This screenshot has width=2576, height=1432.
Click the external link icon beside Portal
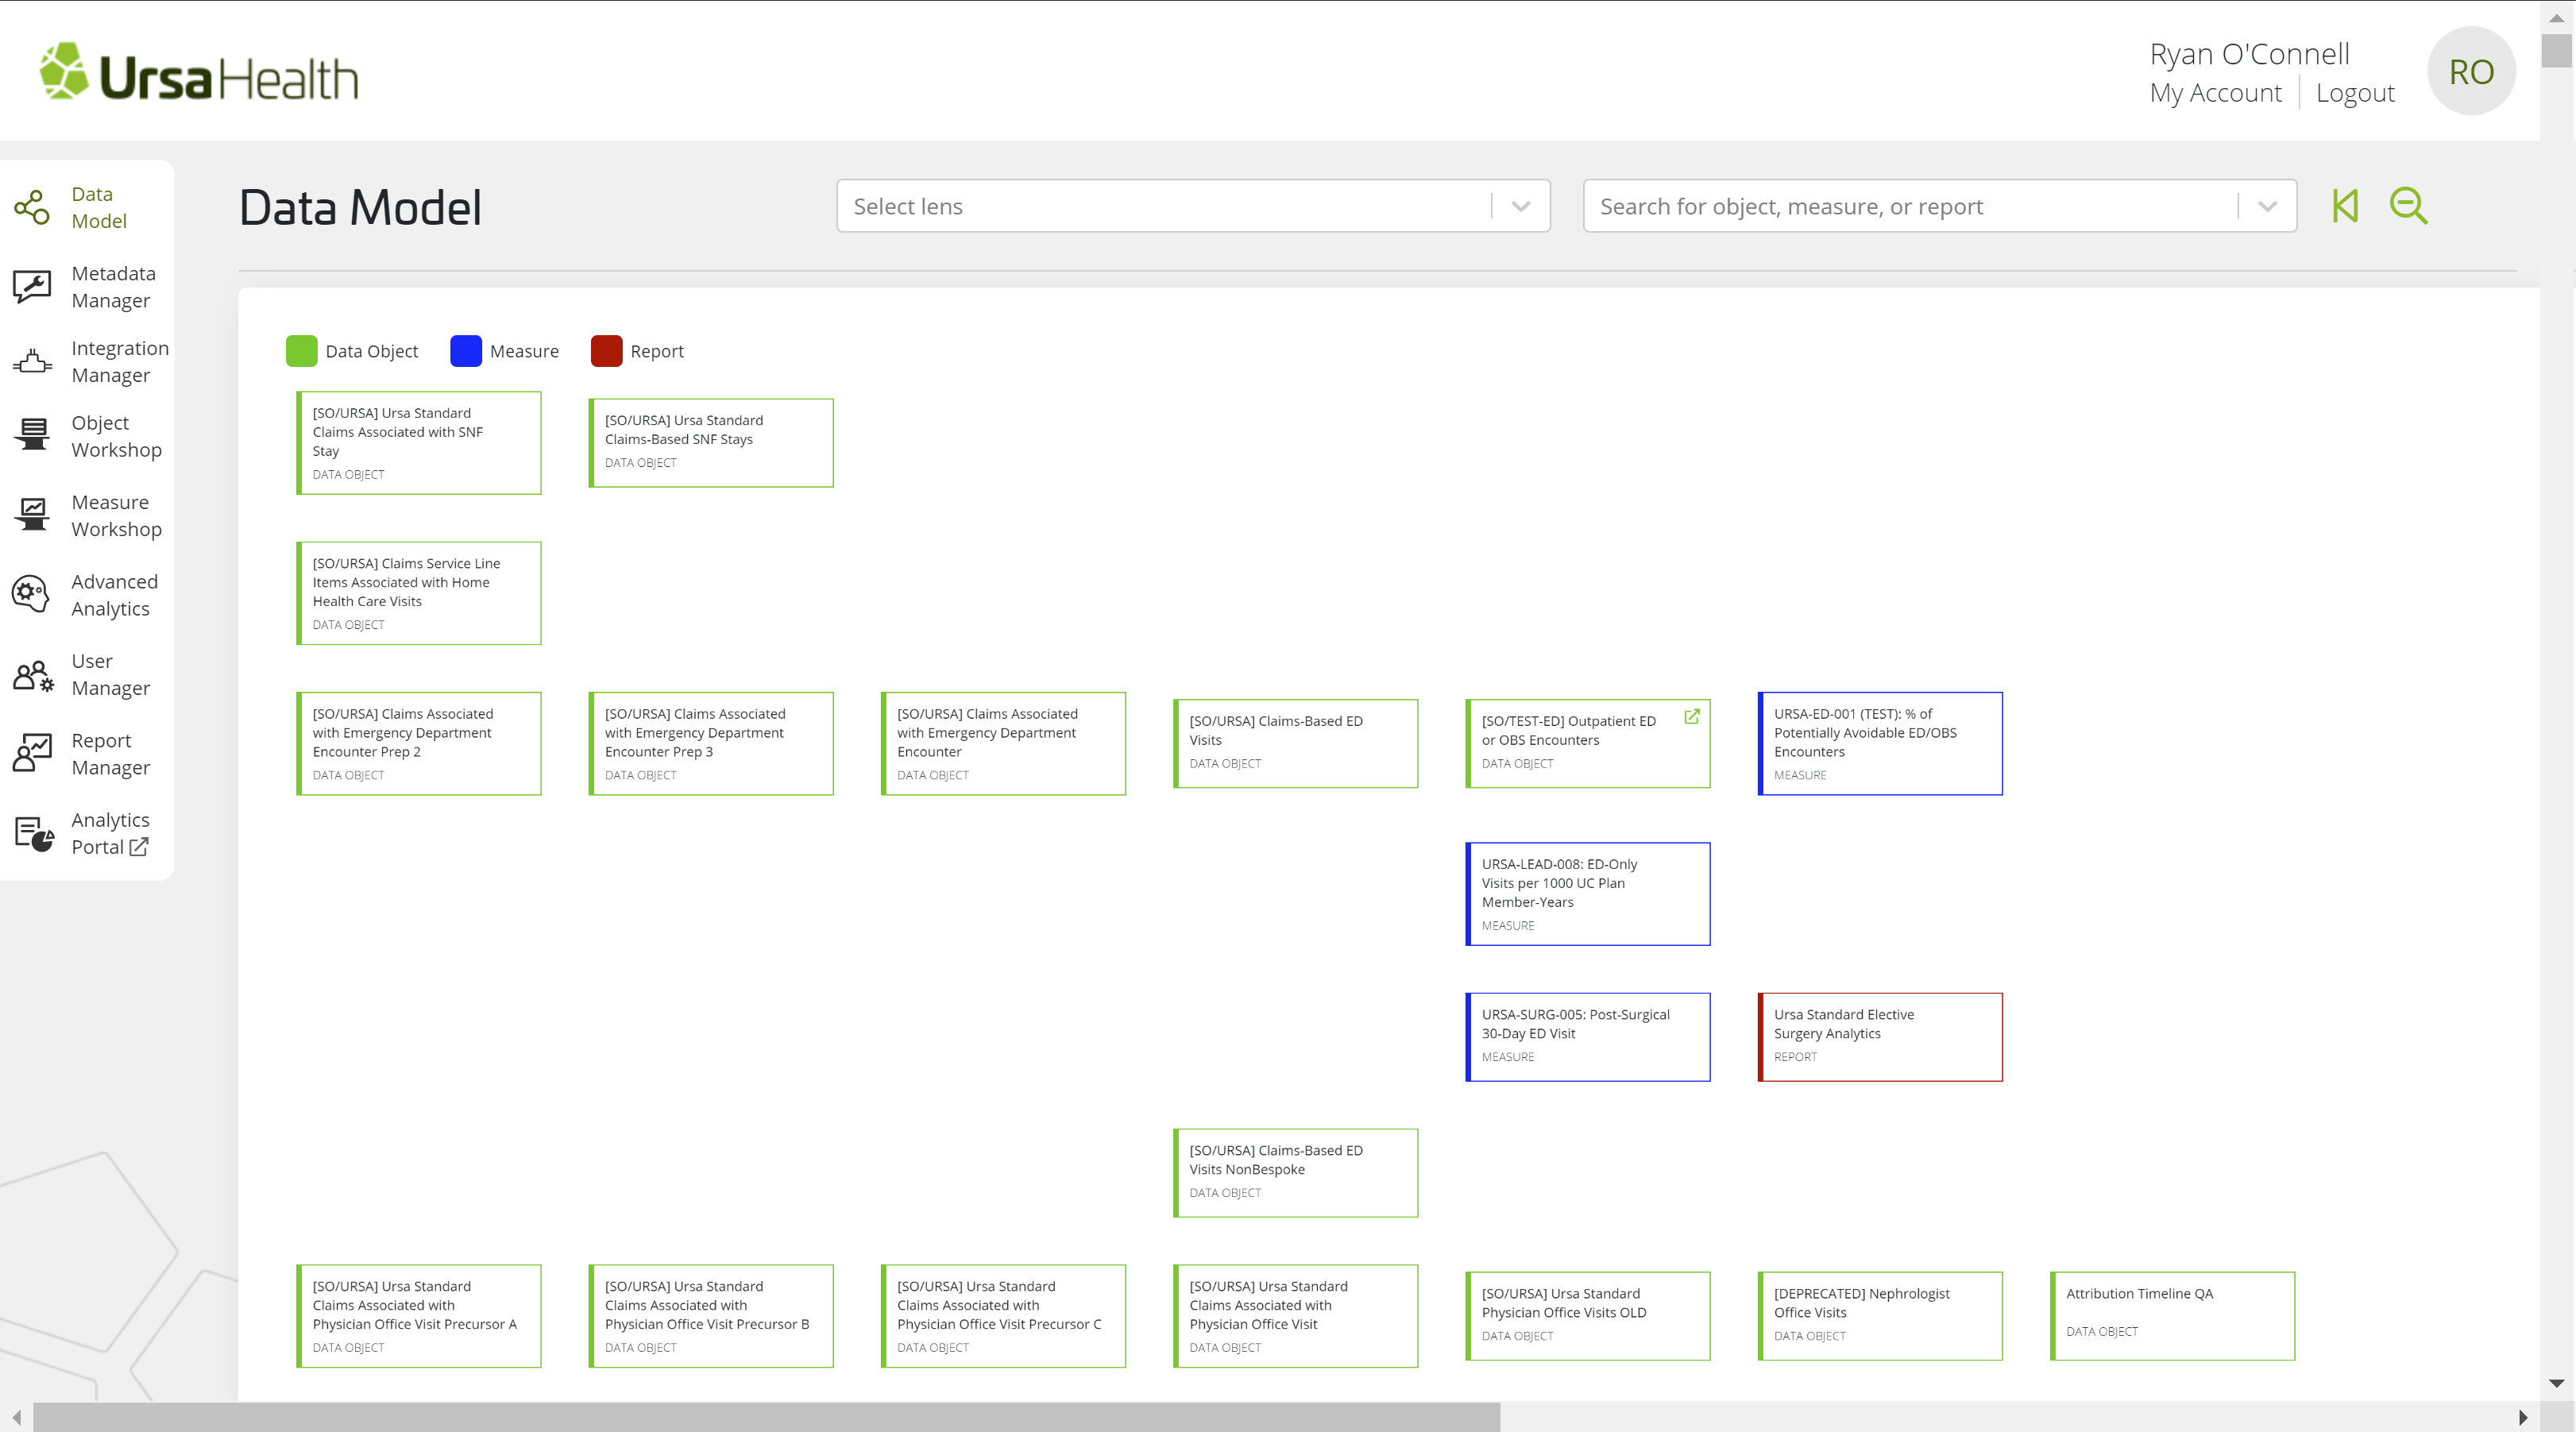pos(139,847)
